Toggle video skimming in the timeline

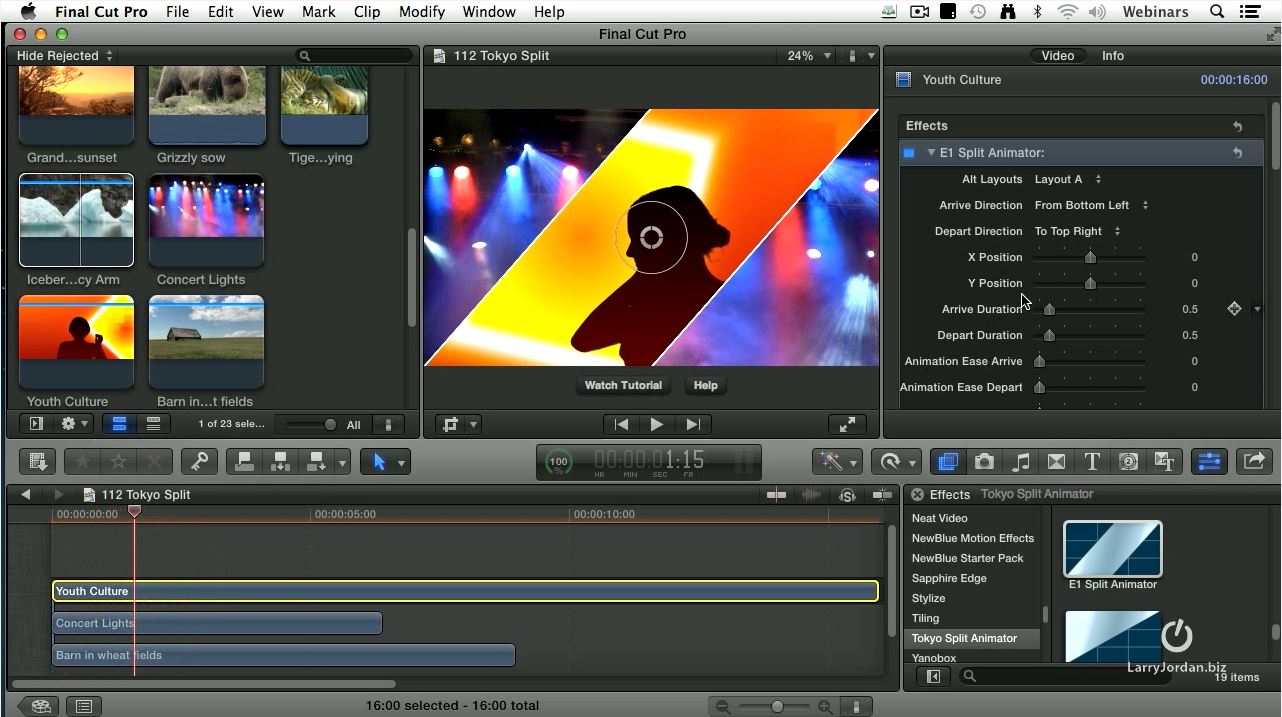(x=776, y=494)
